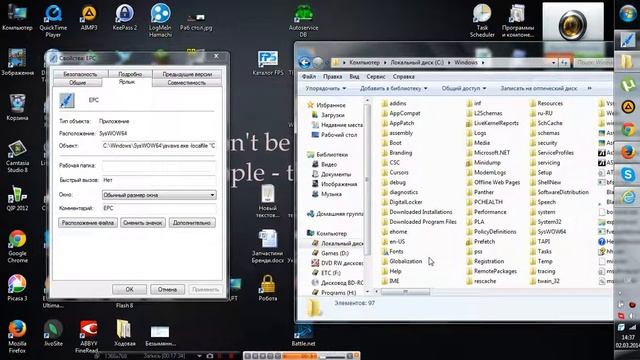640x360 pixels.
Task: Click the Быстрый вызов field
Action: [159, 180]
